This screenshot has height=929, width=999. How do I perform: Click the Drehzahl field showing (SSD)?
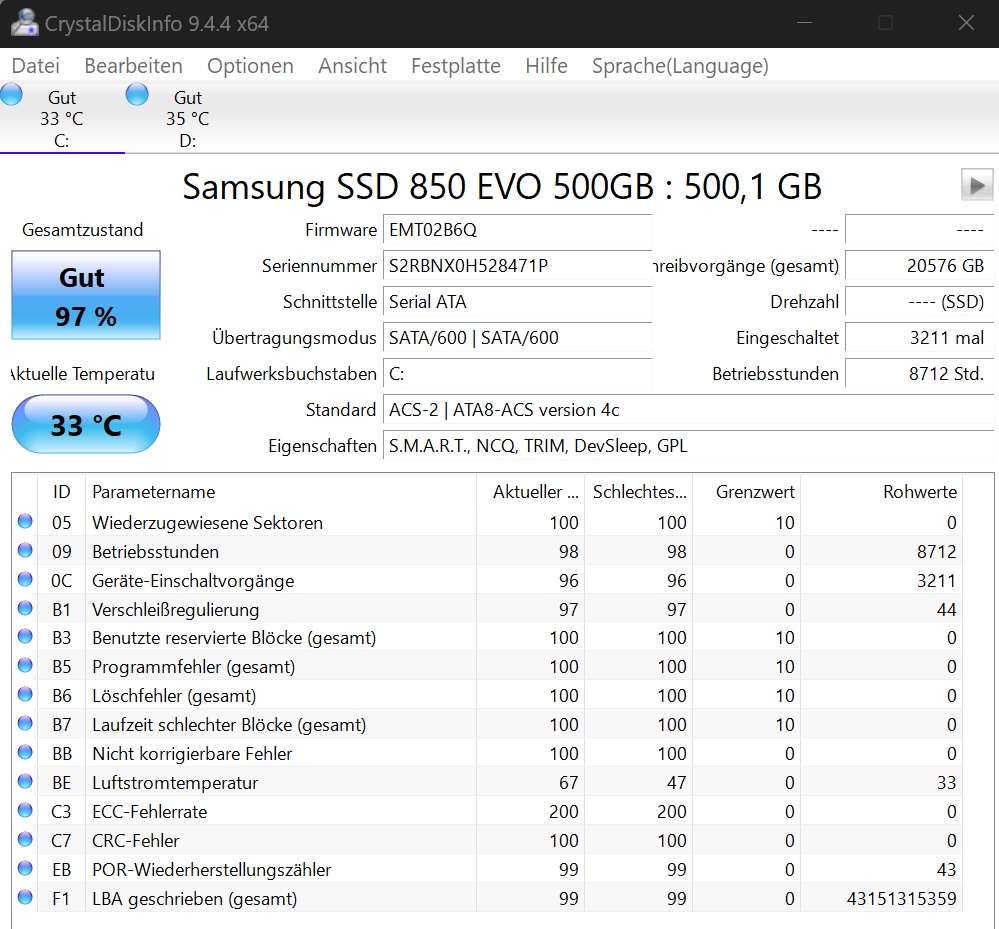click(x=919, y=301)
